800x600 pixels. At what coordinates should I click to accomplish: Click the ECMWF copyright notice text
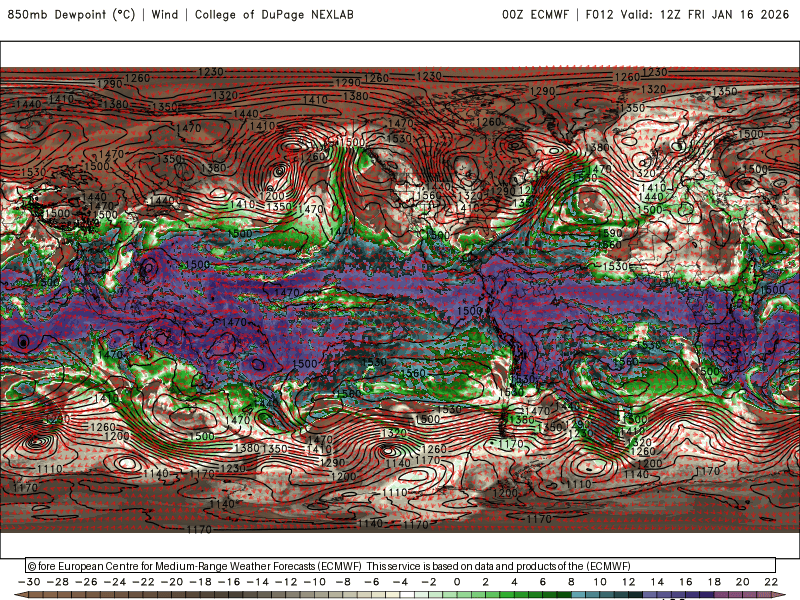click(x=329, y=566)
